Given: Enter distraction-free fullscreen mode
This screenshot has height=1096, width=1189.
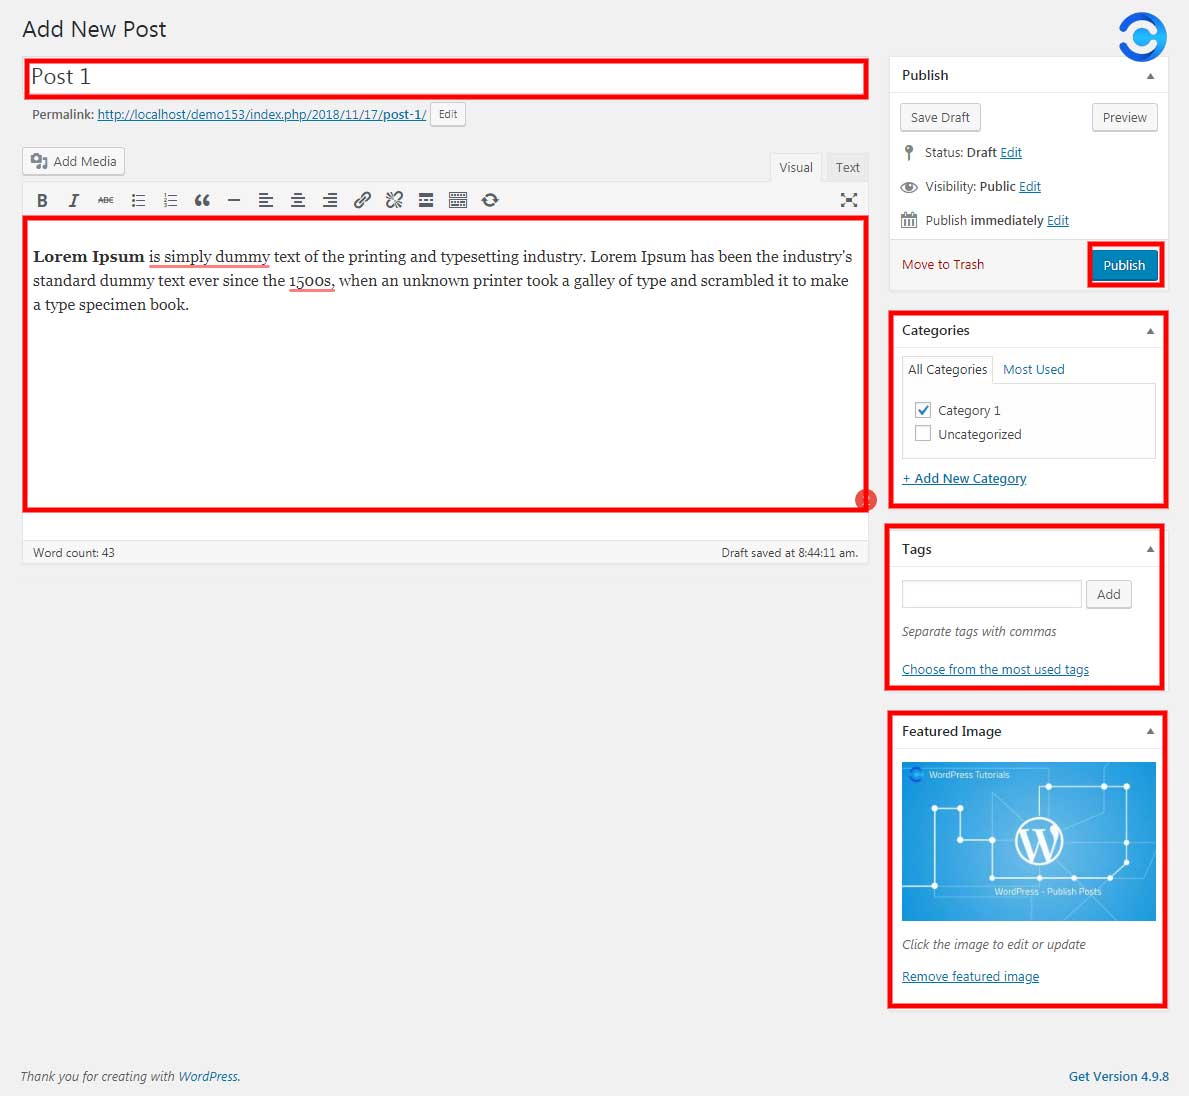Looking at the screenshot, I should (x=848, y=200).
